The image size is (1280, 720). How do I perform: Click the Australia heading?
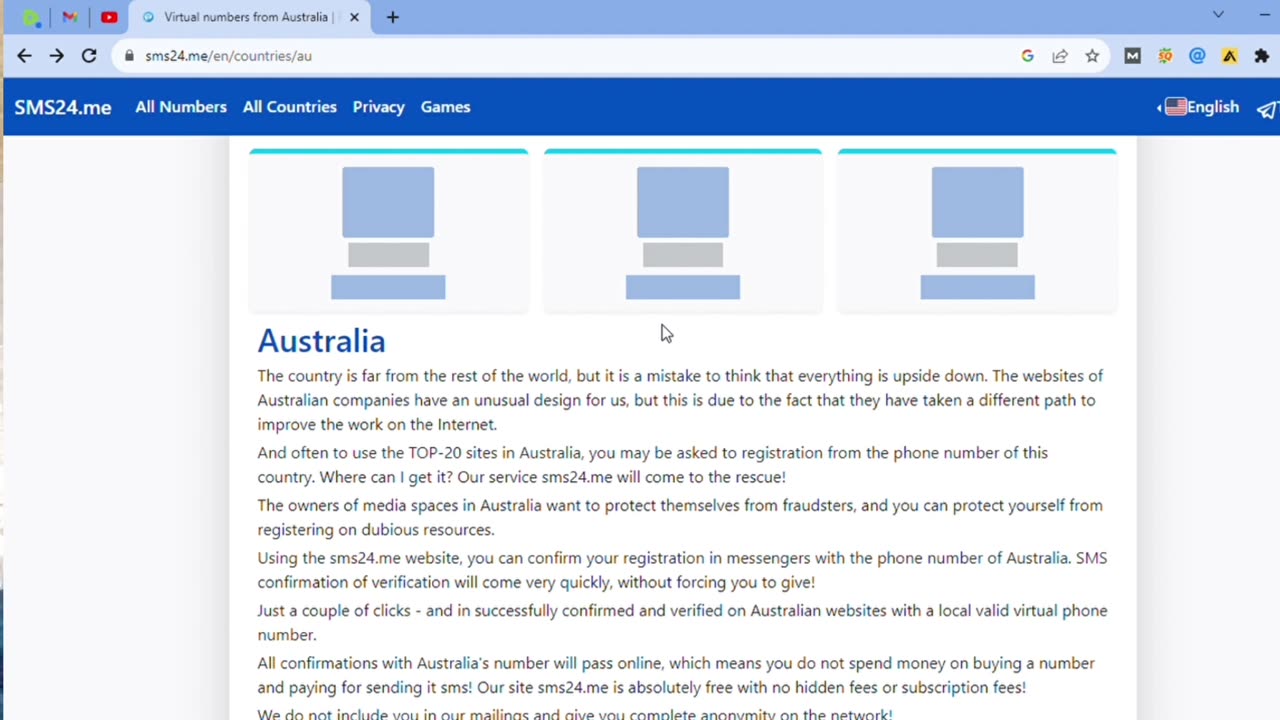pyautogui.click(x=321, y=341)
